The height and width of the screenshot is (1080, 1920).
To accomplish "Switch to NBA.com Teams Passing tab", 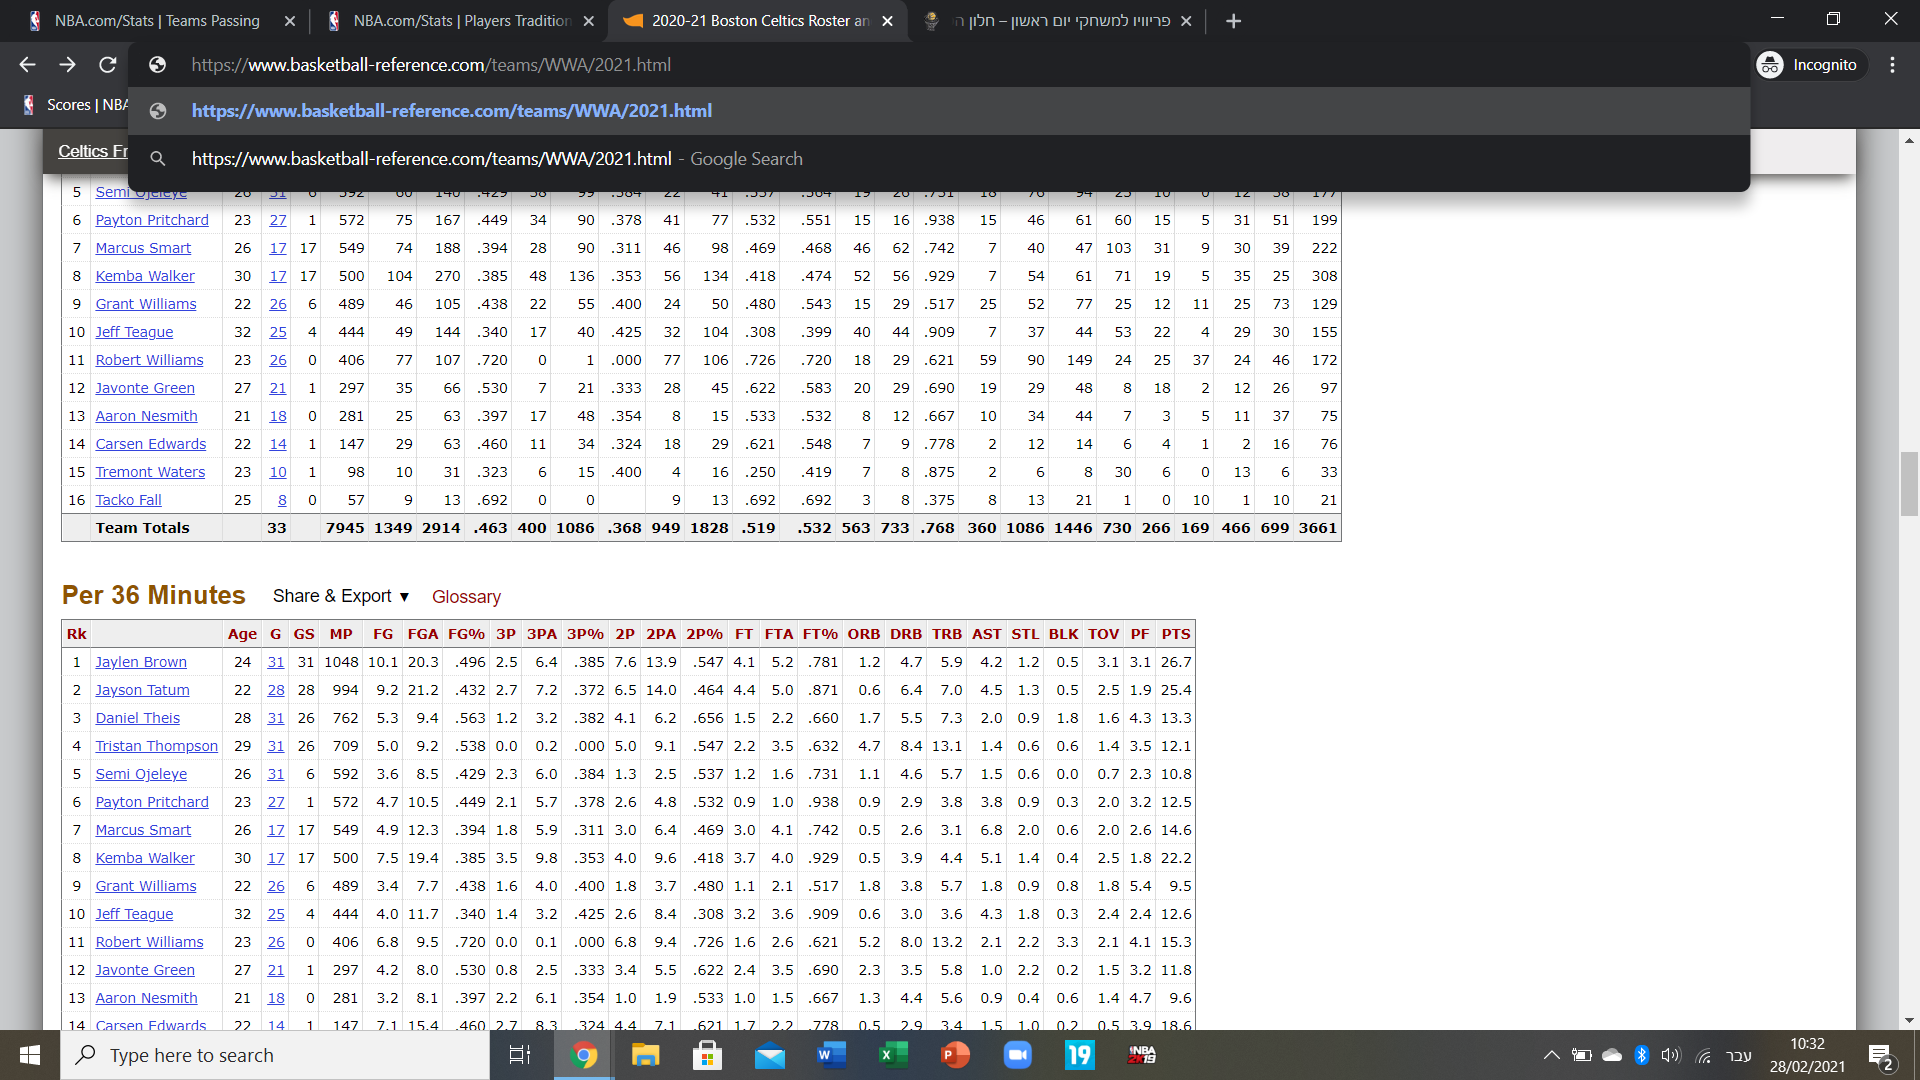I will pos(157,21).
